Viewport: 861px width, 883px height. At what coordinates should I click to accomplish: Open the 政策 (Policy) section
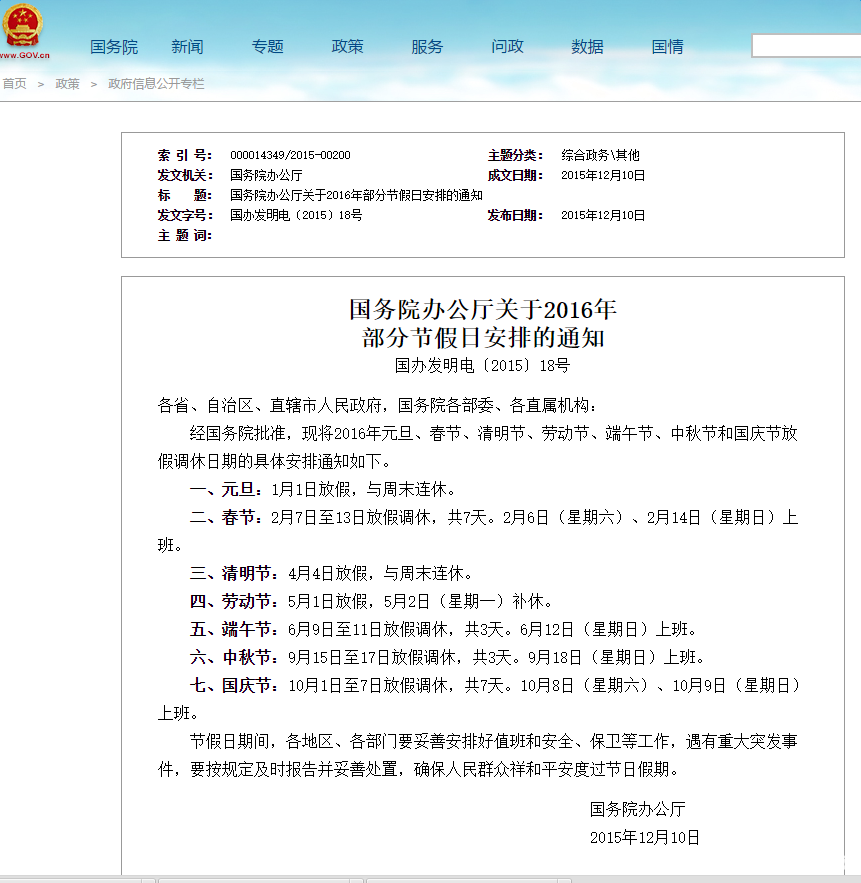coord(347,45)
